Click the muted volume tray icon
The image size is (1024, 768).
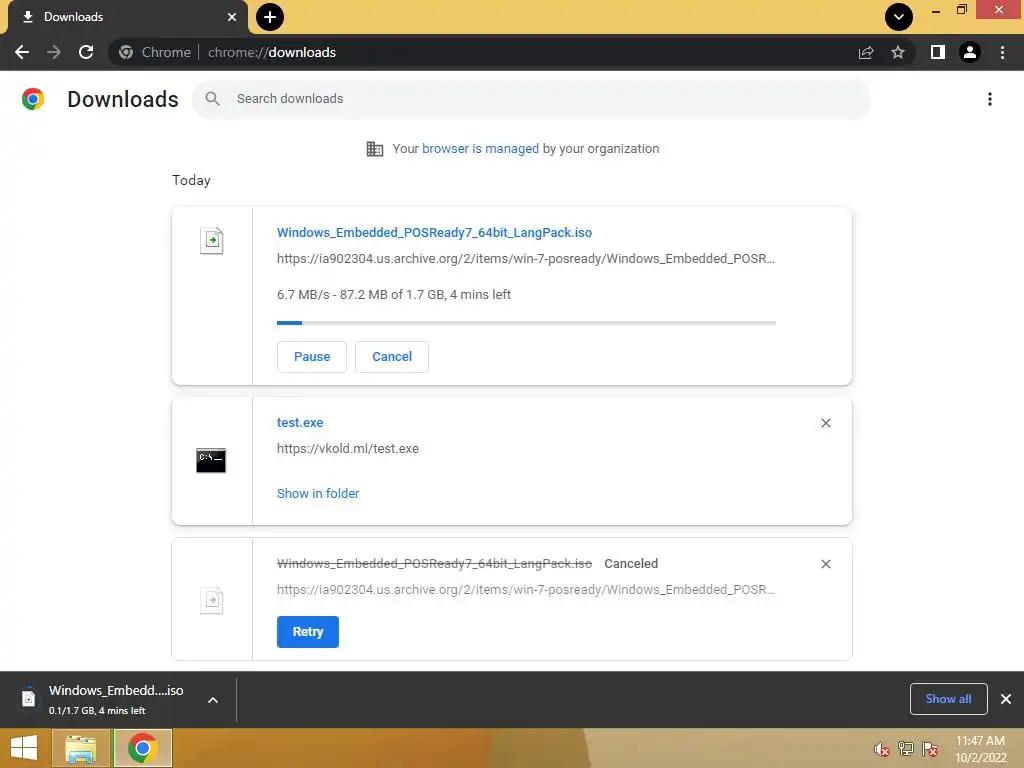(882, 749)
